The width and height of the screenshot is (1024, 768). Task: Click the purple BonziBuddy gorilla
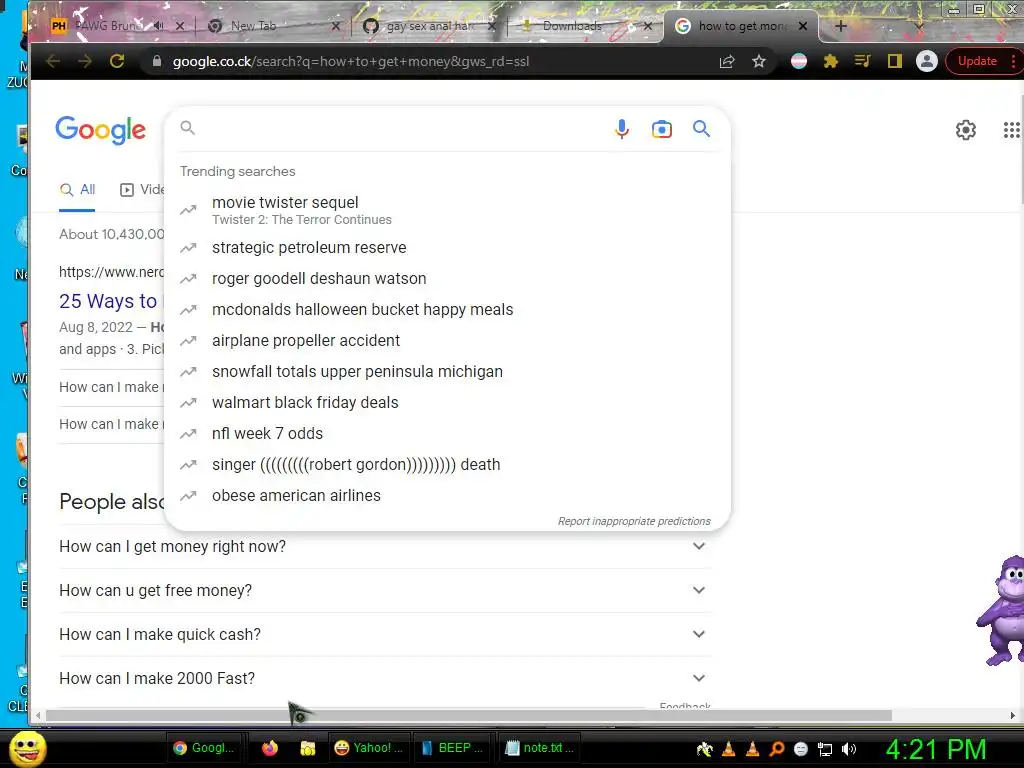[x=1000, y=610]
